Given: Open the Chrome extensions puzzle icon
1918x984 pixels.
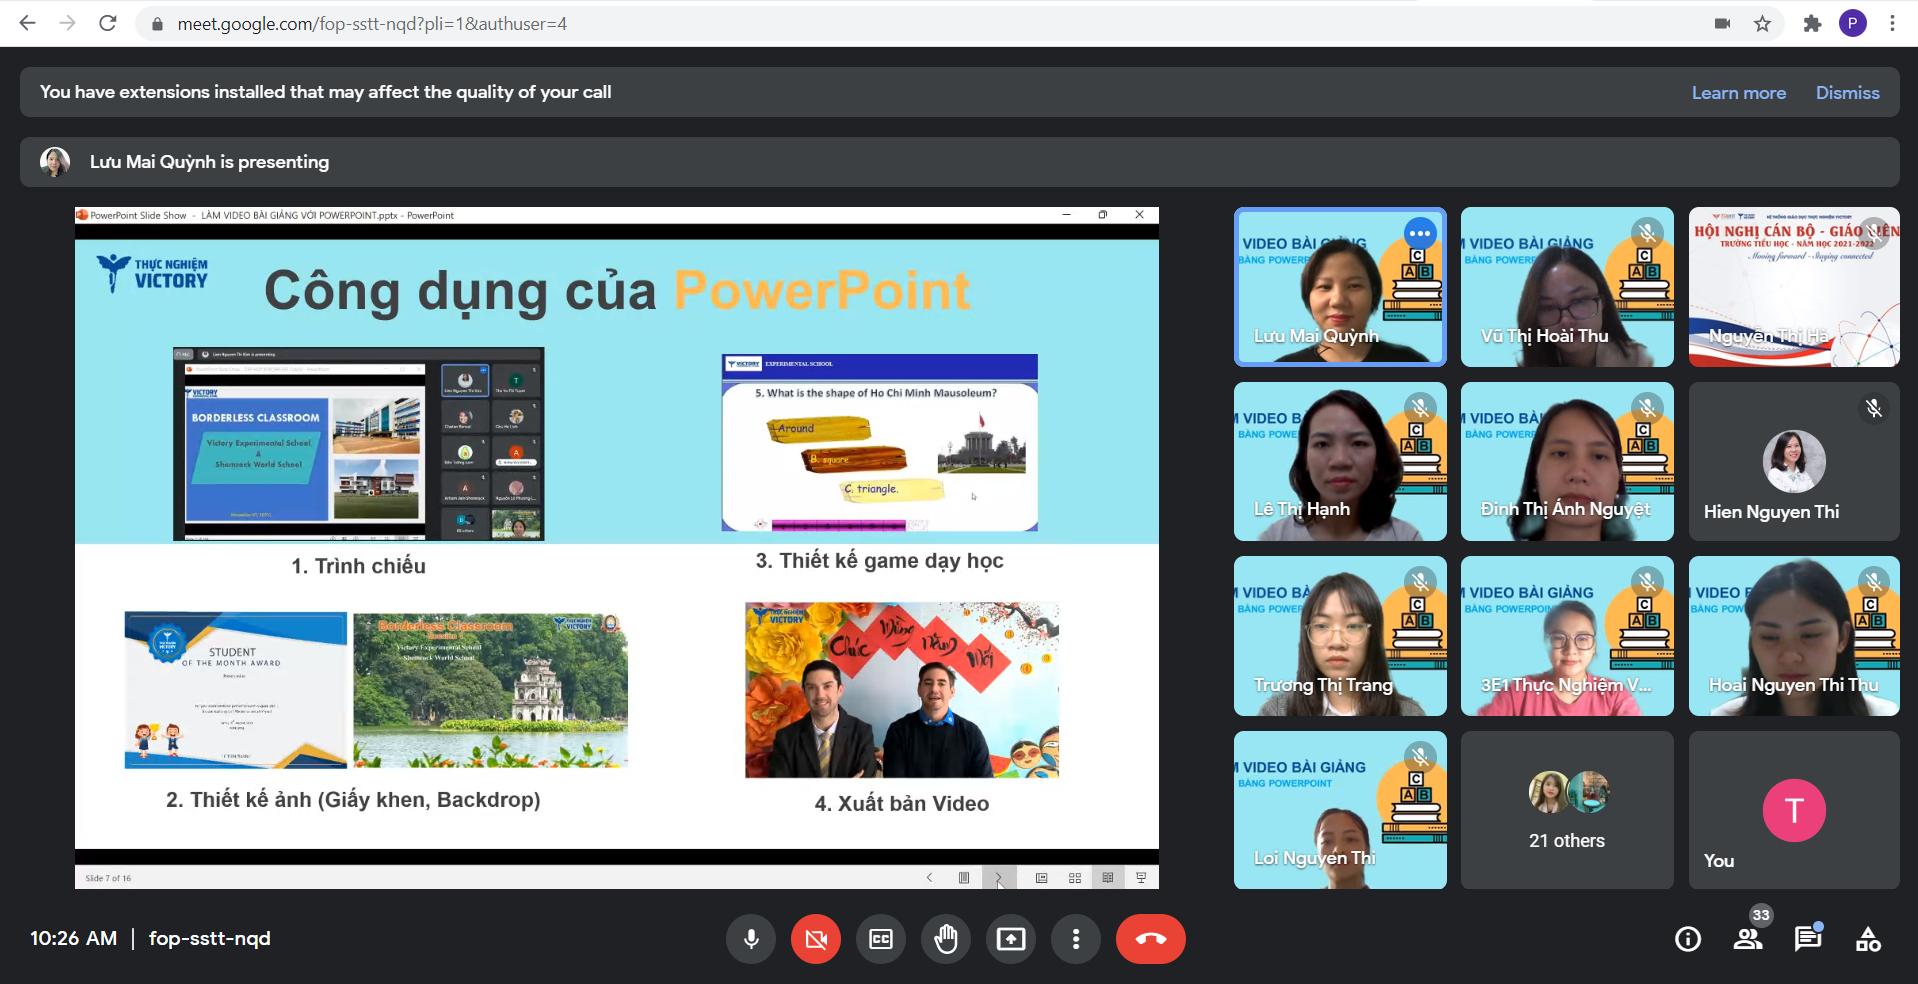Looking at the screenshot, I should (x=1812, y=23).
